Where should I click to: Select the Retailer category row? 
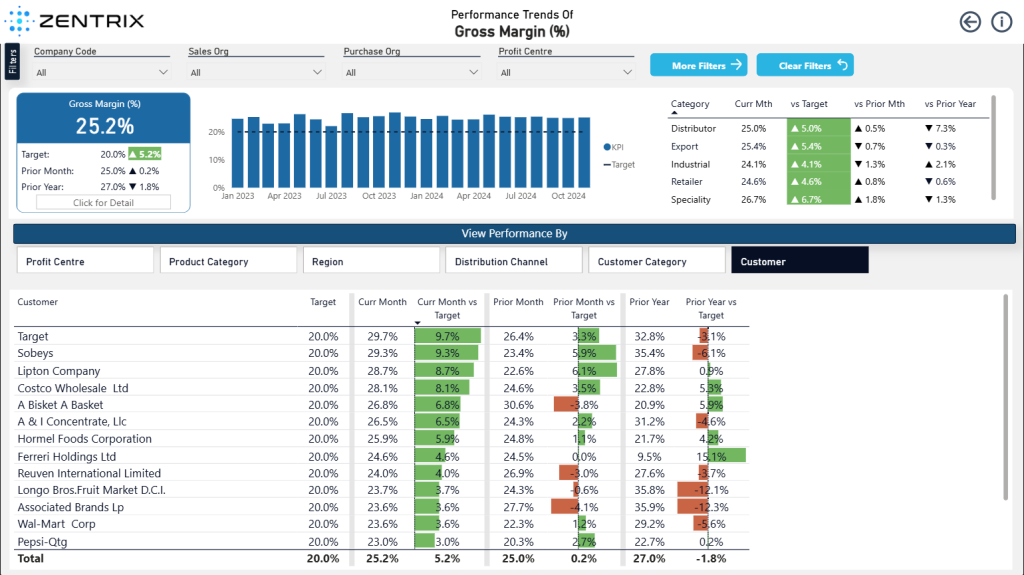pos(827,182)
